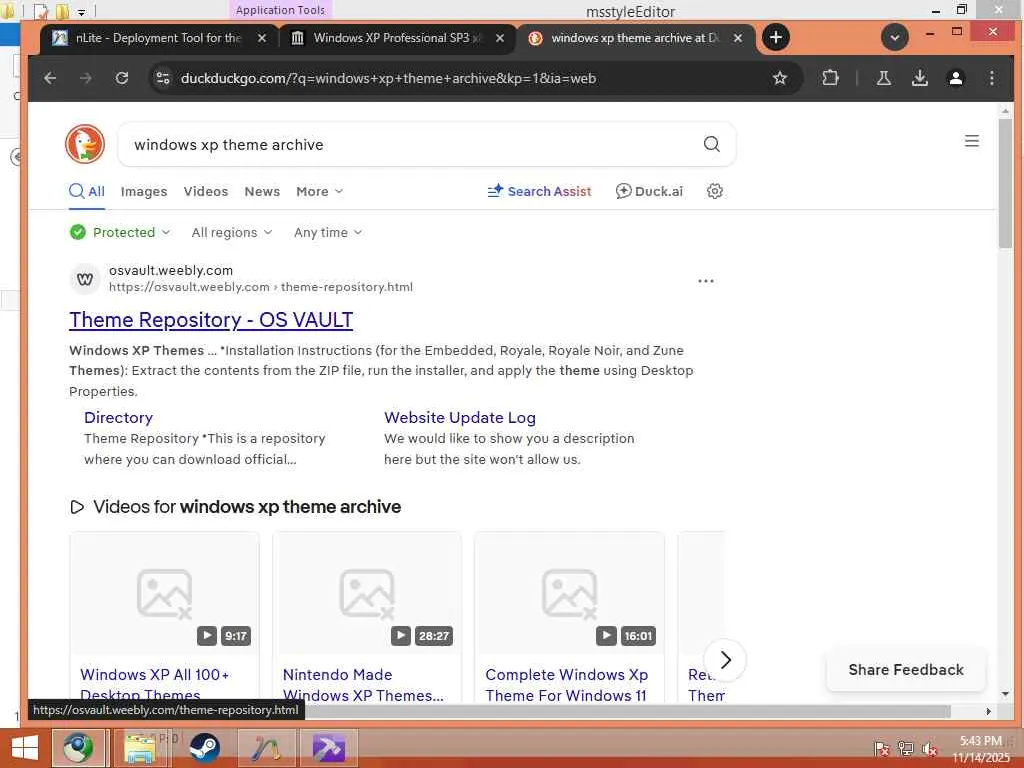Click the Share Feedback button
This screenshot has height=768, width=1024.
click(x=906, y=669)
